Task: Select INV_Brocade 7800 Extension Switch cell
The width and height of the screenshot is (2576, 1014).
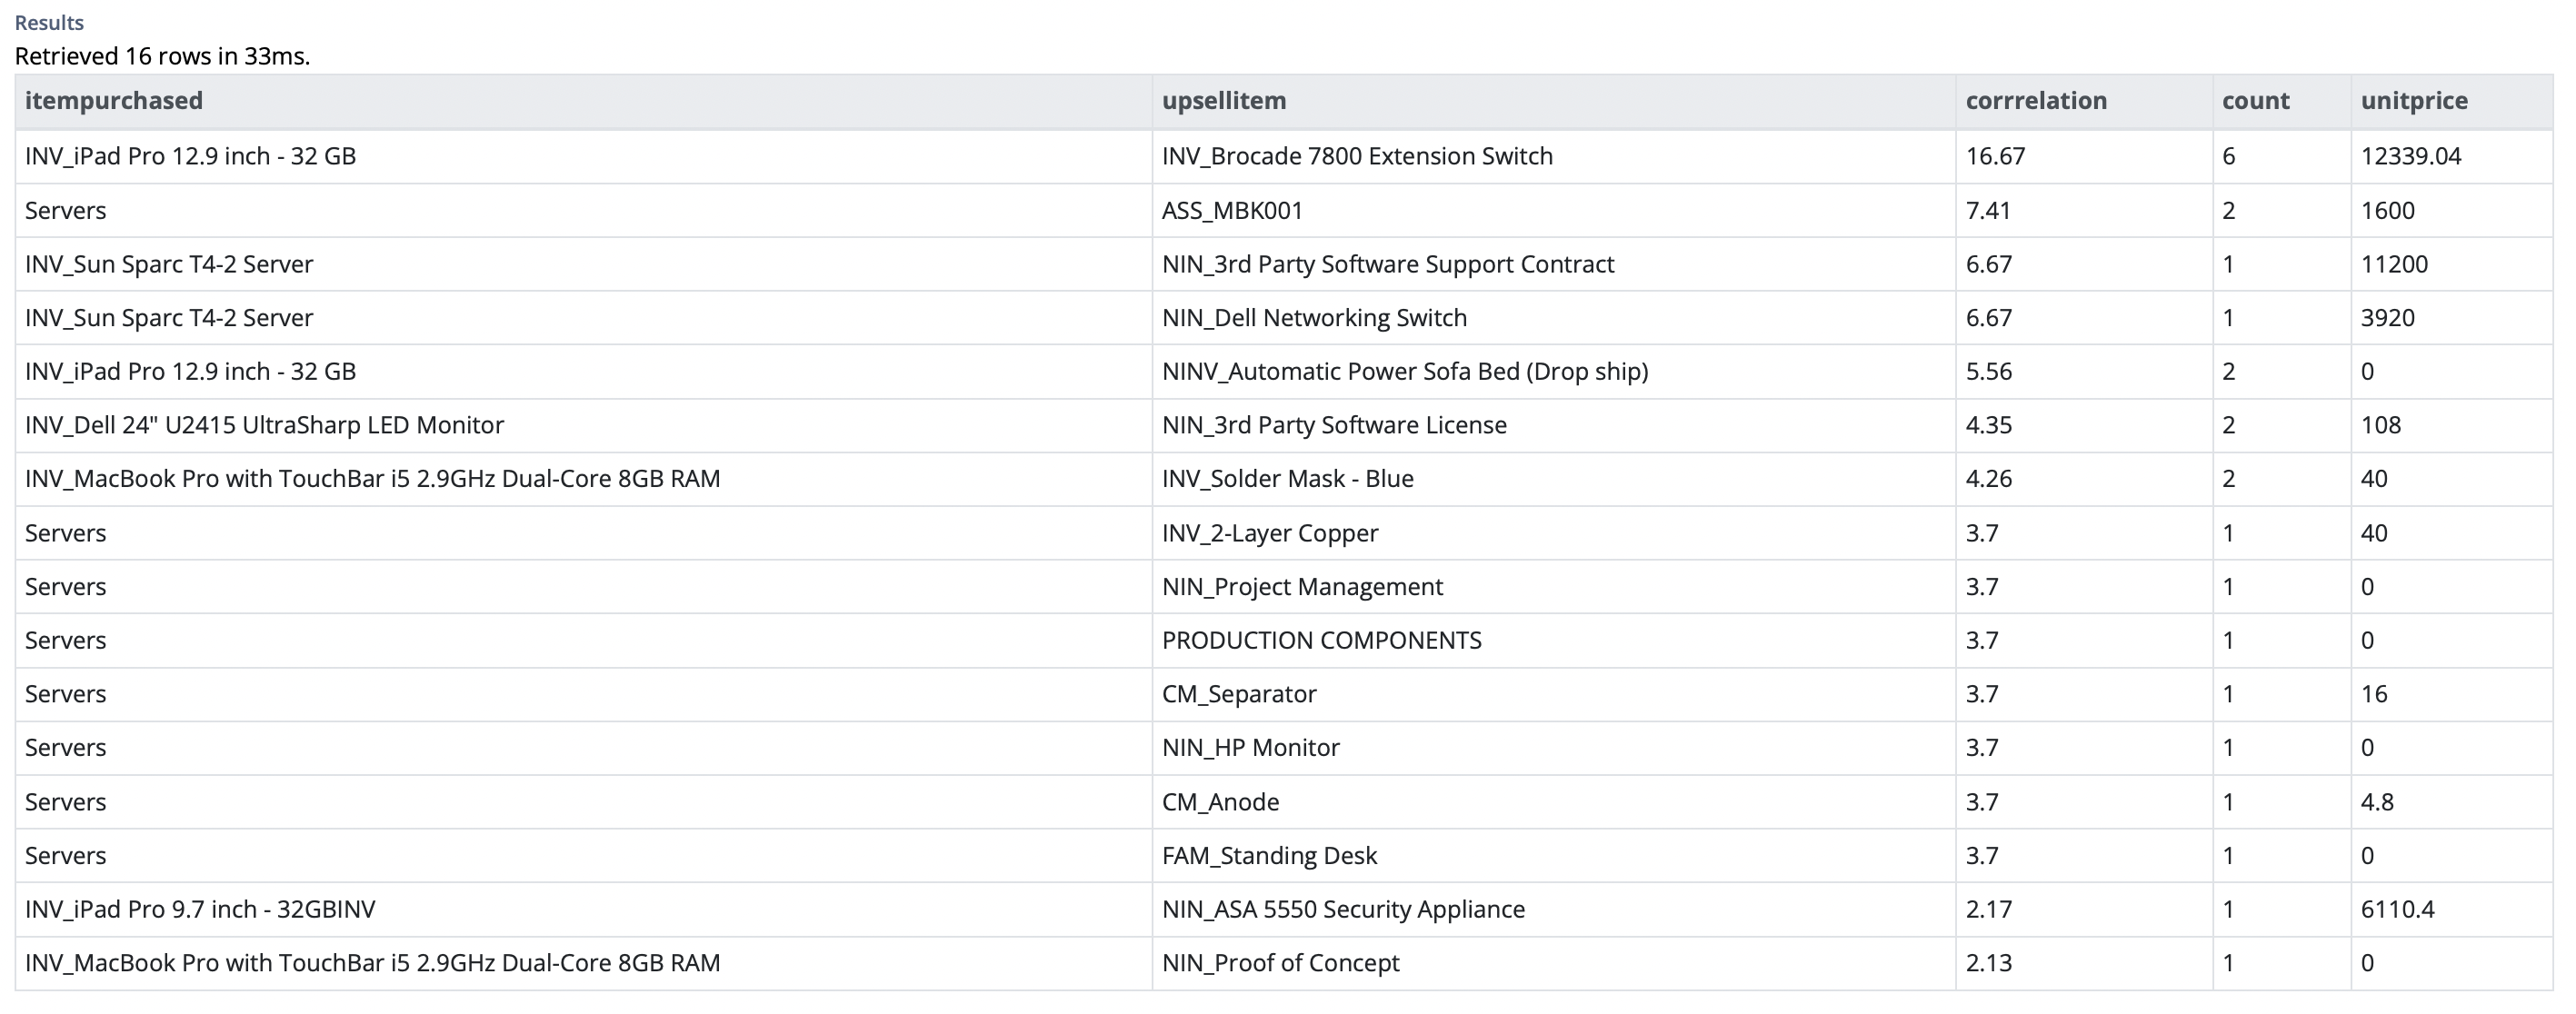Action: pos(1553,156)
